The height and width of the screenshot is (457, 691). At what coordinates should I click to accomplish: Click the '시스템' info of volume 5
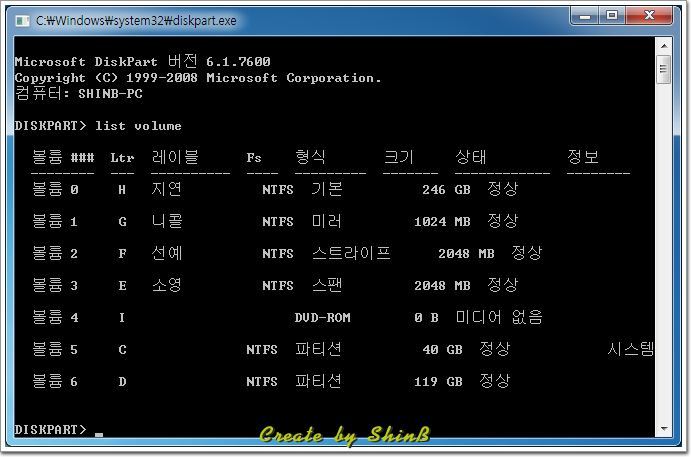pyautogui.click(x=631, y=349)
